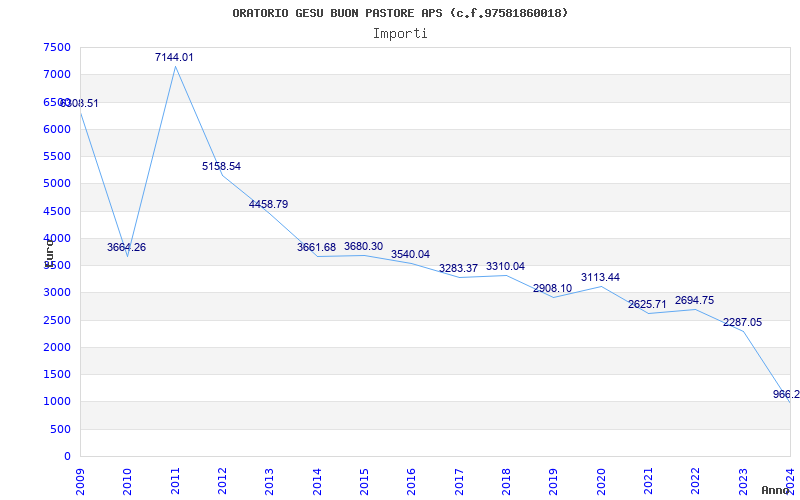
Task: Click the 0 y-axis value
Action: (67, 457)
